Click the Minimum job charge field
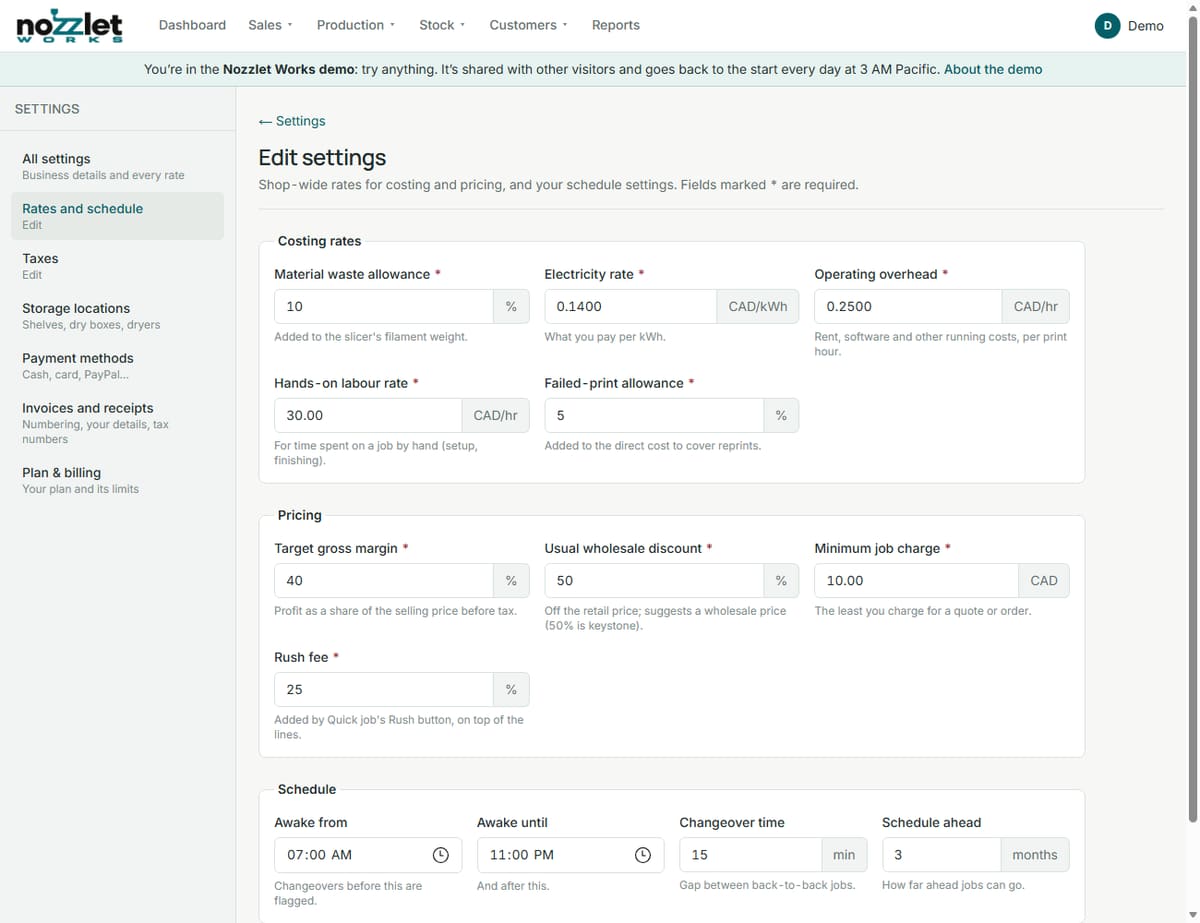The width and height of the screenshot is (1200, 923). [916, 580]
